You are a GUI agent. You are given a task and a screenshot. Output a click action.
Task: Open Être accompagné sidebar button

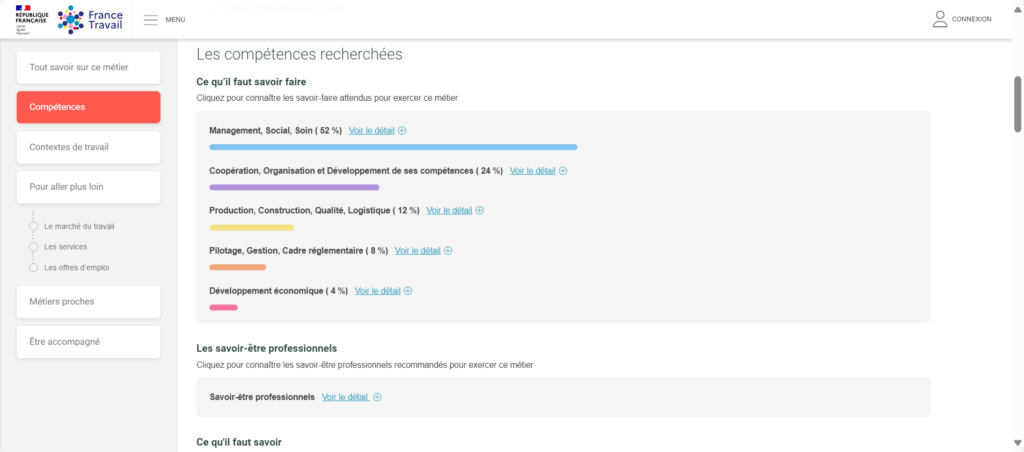click(x=88, y=342)
